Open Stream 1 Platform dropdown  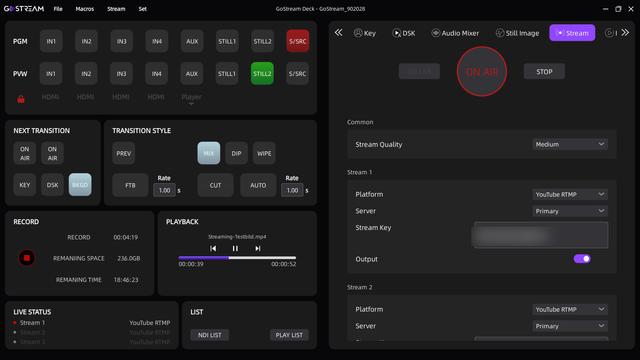click(x=570, y=194)
